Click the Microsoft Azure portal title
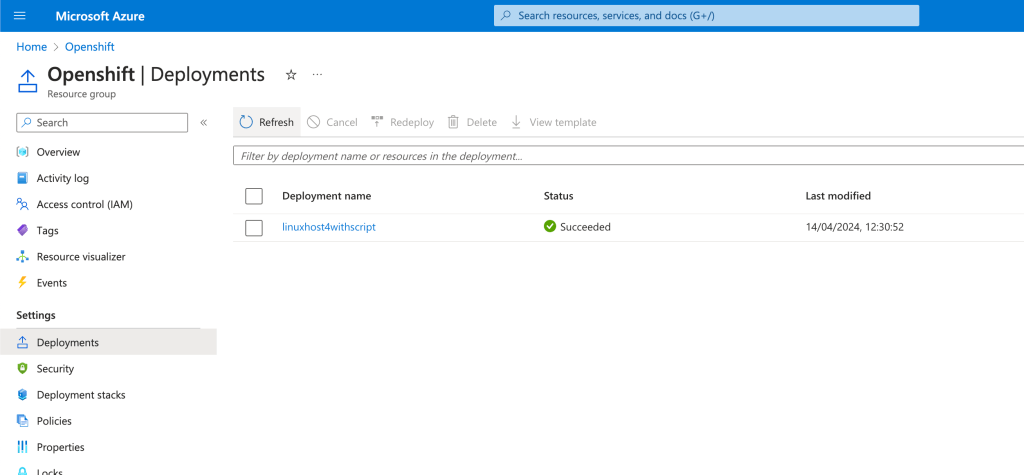Viewport: 1024px width, 475px height. [100, 16]
